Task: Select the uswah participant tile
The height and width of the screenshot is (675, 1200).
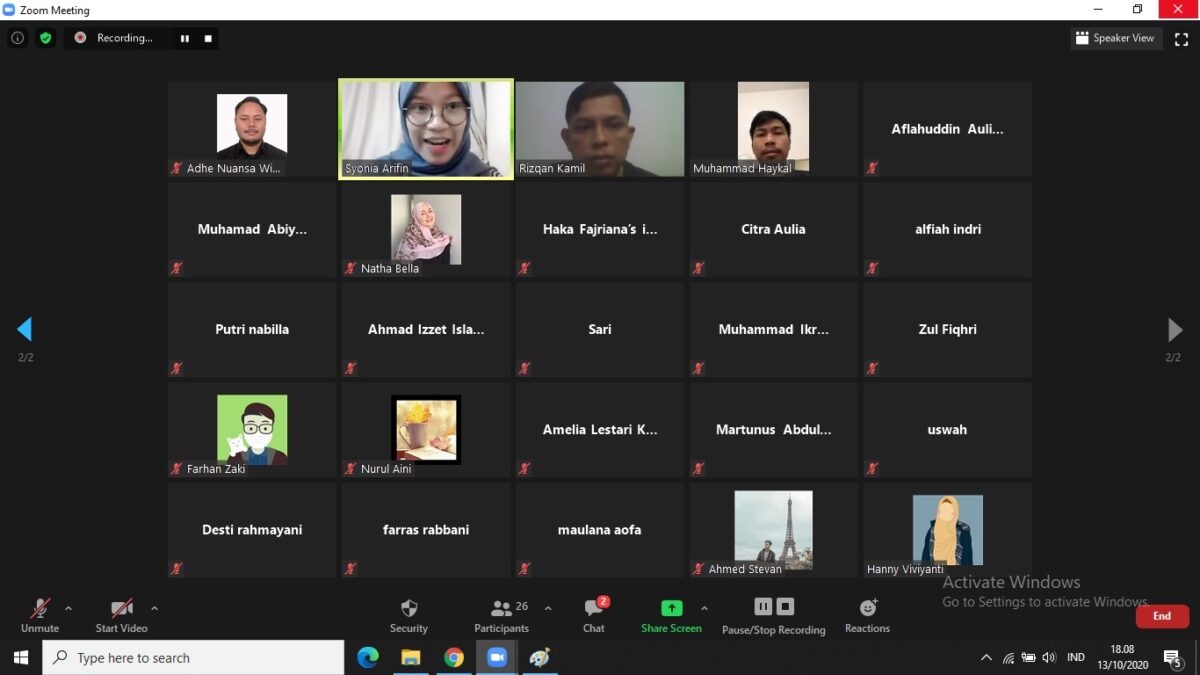Action: [x=948, y=429]
